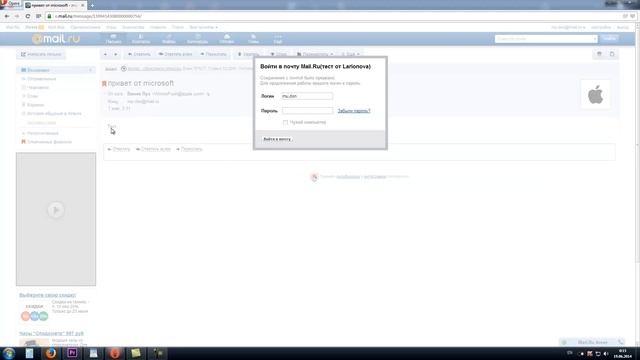Image resolution: width=640 pixels, height=360 pixels.
Task: Click the Забыли пароль? link
Action: pos(354,111)
